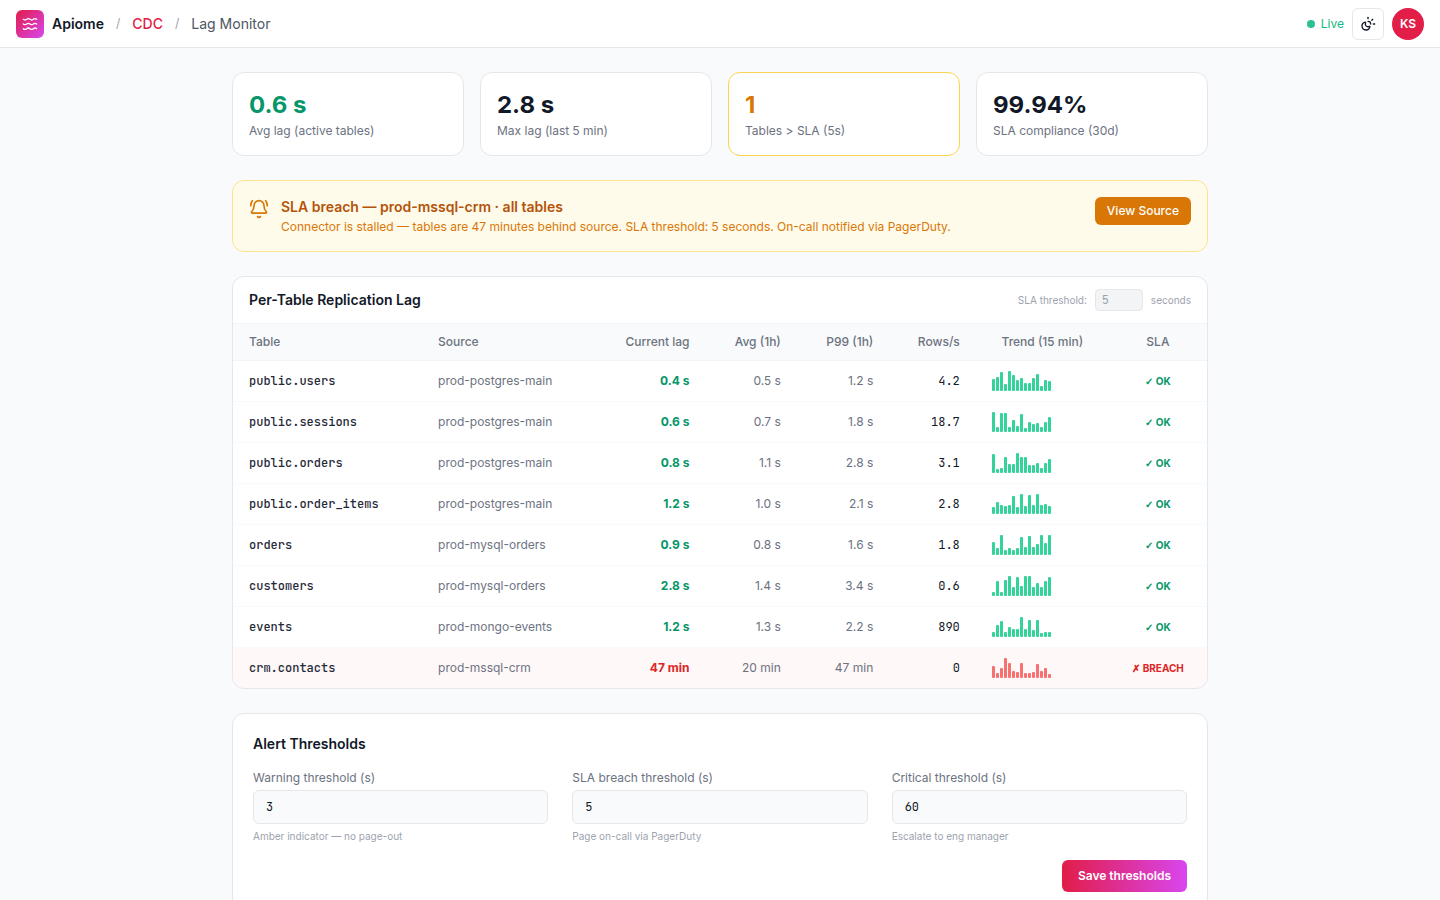The width and height of the screenshot is (1440, 900).
Task: Sort by the Source column header
Action: click(x=458, y=342)
